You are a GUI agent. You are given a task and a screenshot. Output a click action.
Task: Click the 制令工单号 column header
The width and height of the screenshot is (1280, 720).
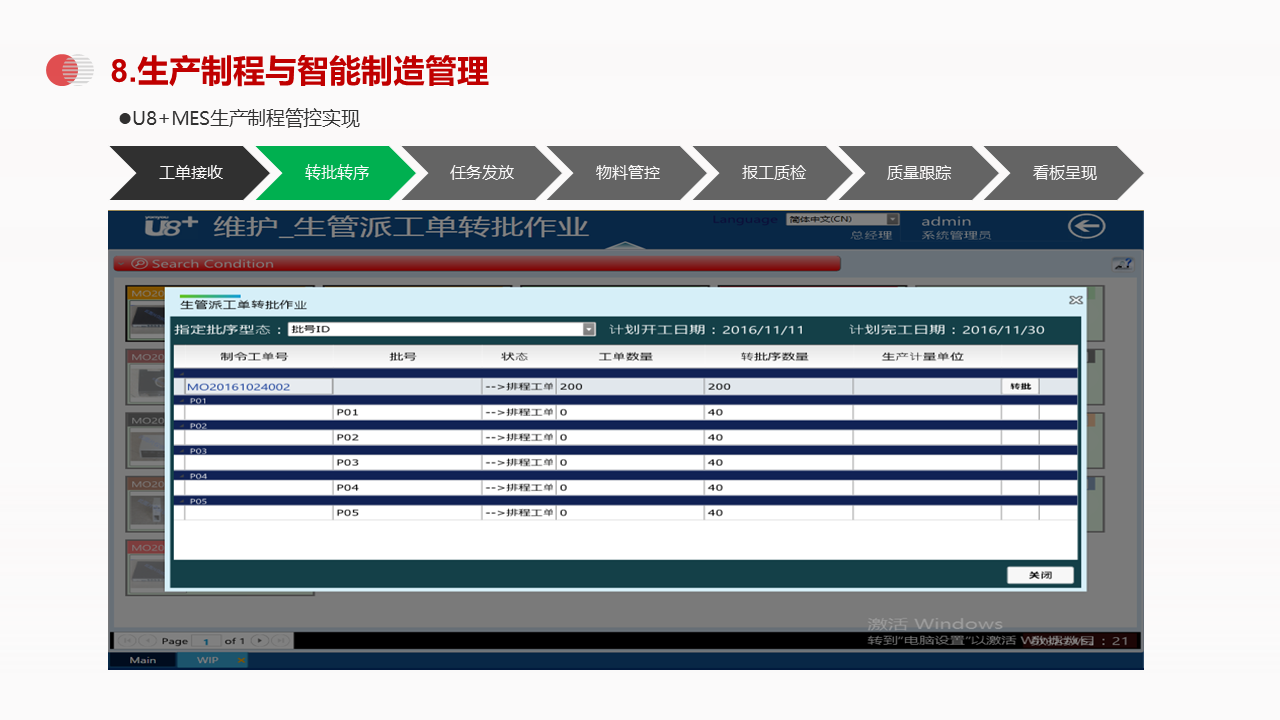click(x=254, y=356)
